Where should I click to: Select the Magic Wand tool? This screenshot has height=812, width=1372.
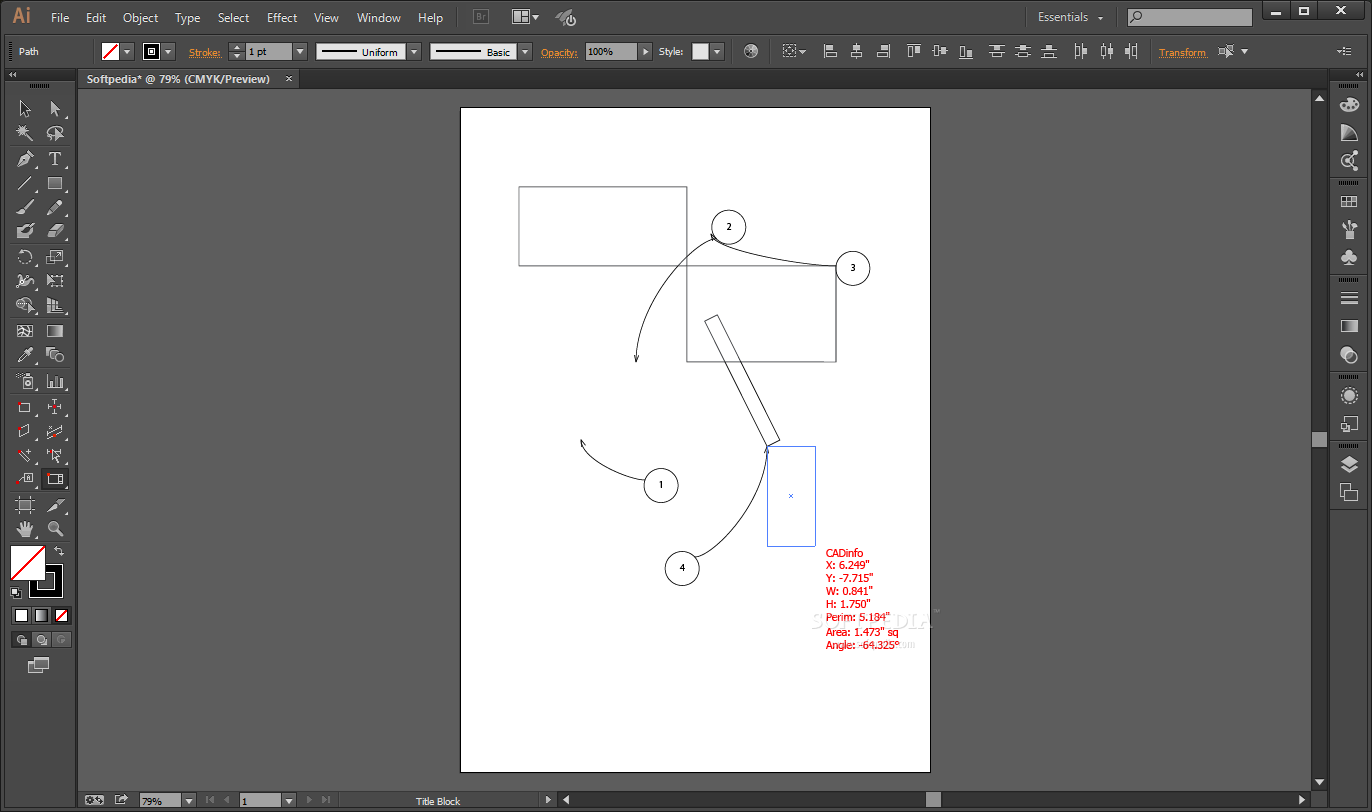25,132
